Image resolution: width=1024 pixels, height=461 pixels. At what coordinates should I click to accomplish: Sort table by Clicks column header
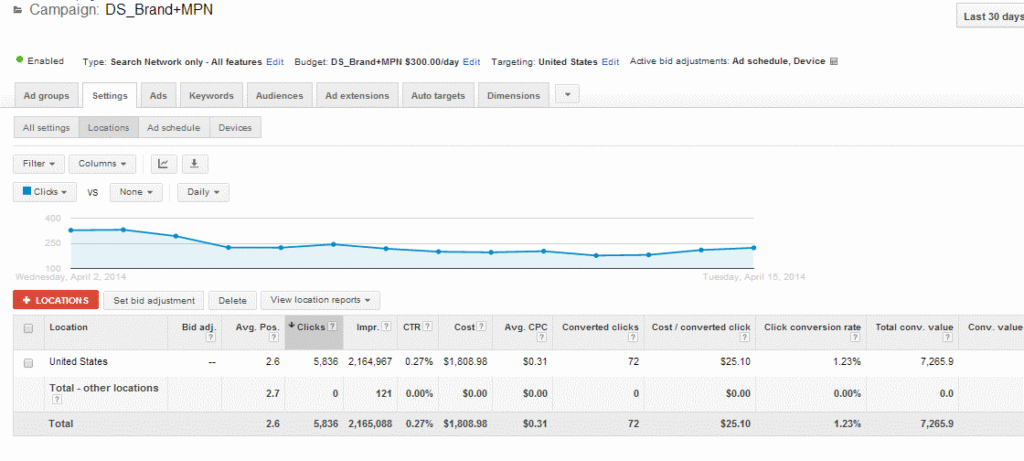310,326
